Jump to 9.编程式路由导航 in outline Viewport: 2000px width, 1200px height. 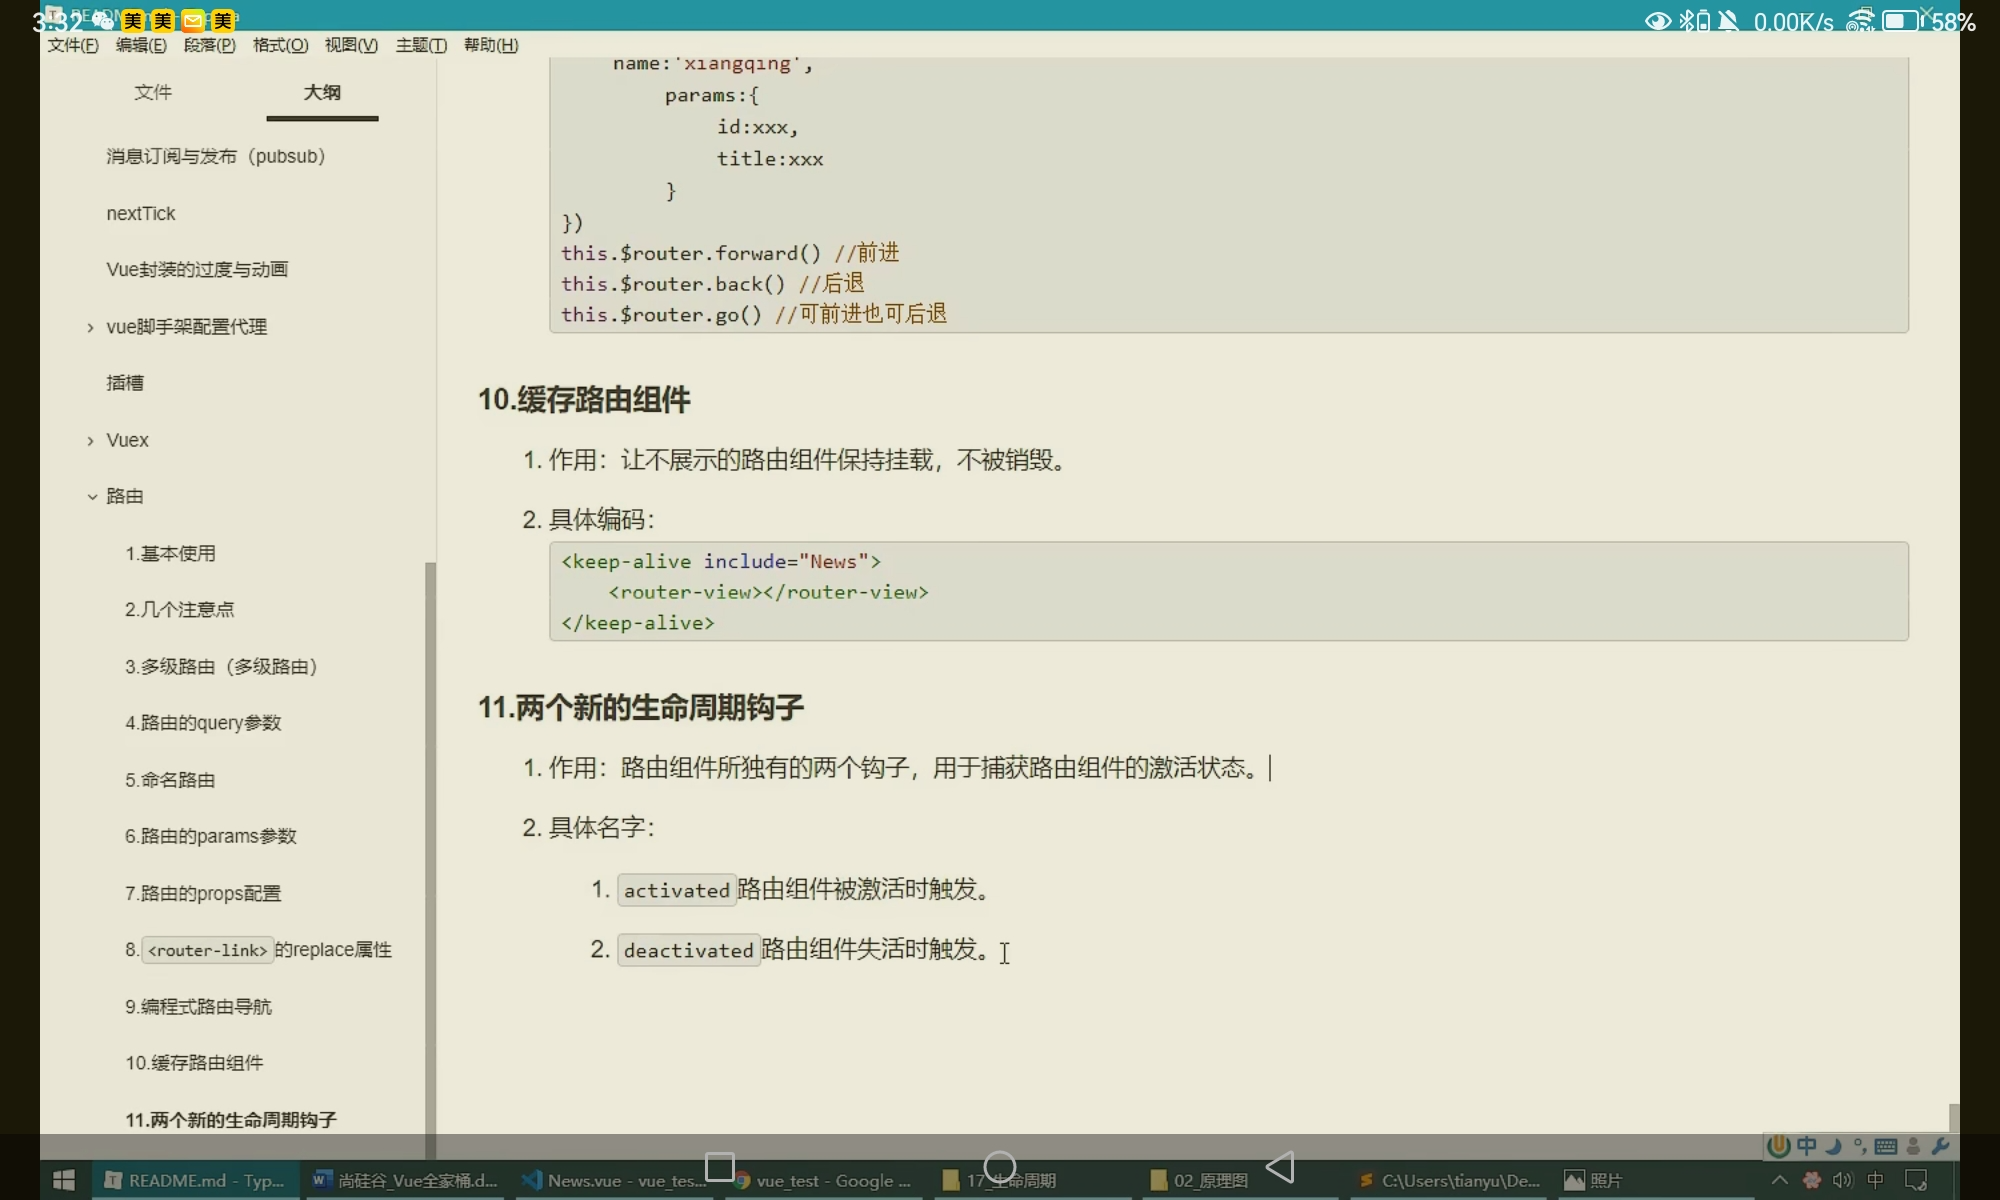198,1006
